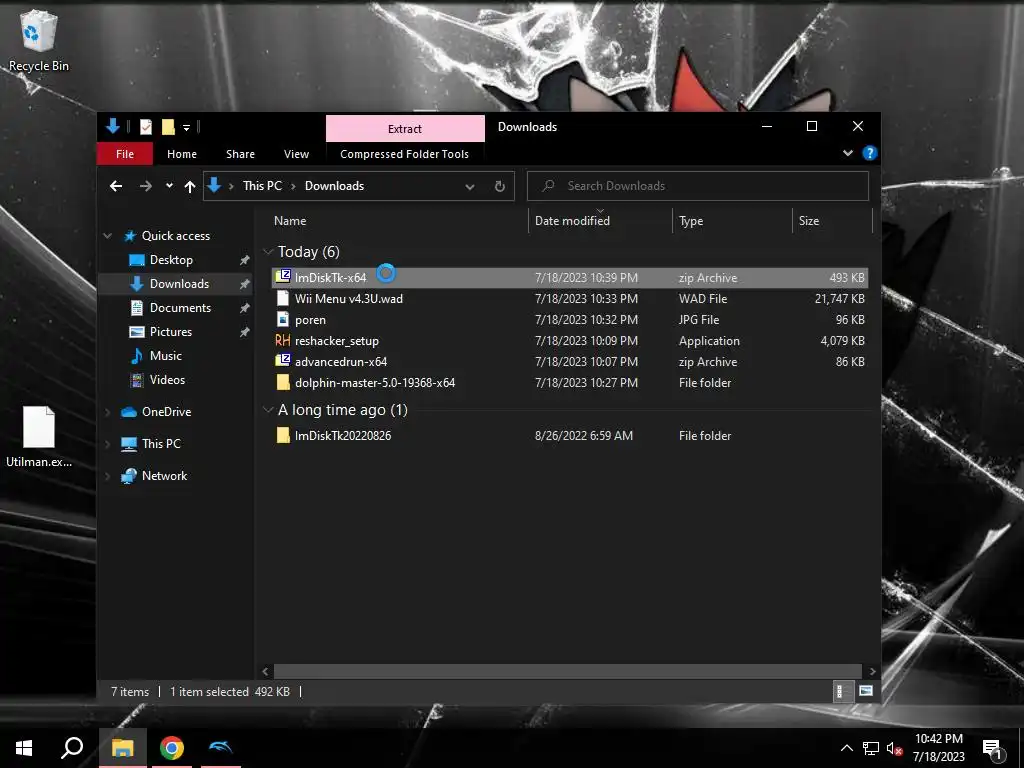1024x768 pixels.
Task: Sort by the Name column header
Action: coord(290,221)
